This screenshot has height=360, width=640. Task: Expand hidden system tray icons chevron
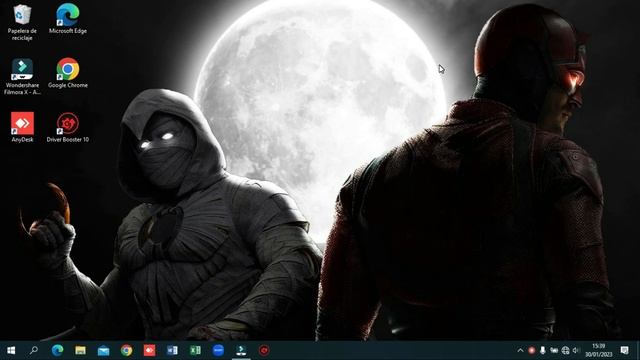click(x=520, y=350)
